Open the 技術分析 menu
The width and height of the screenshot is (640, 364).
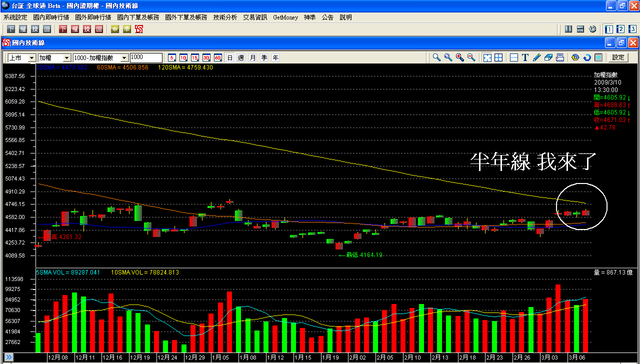tap(225, 17)
